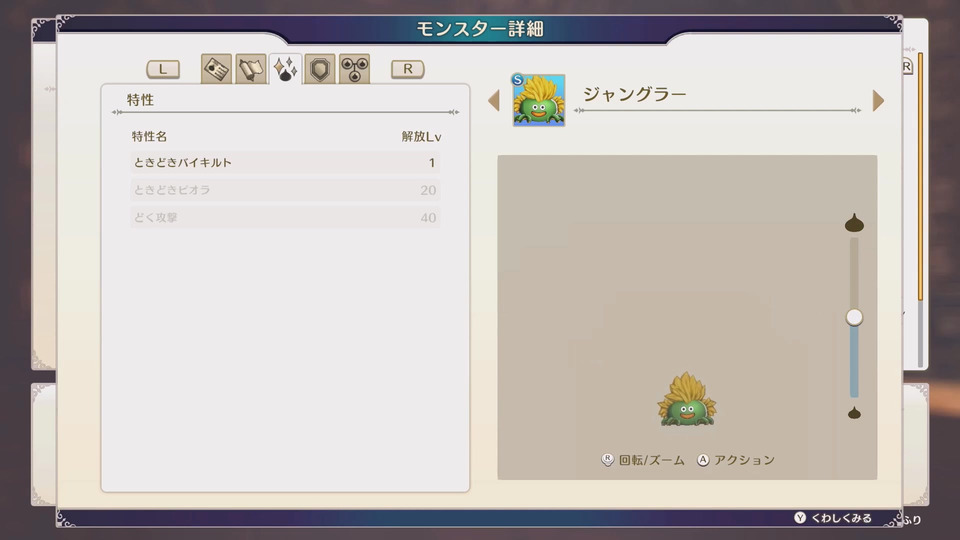Click the 回転/ズーム control hint
The width and height of the screenshot is (960, 540).
643,460
